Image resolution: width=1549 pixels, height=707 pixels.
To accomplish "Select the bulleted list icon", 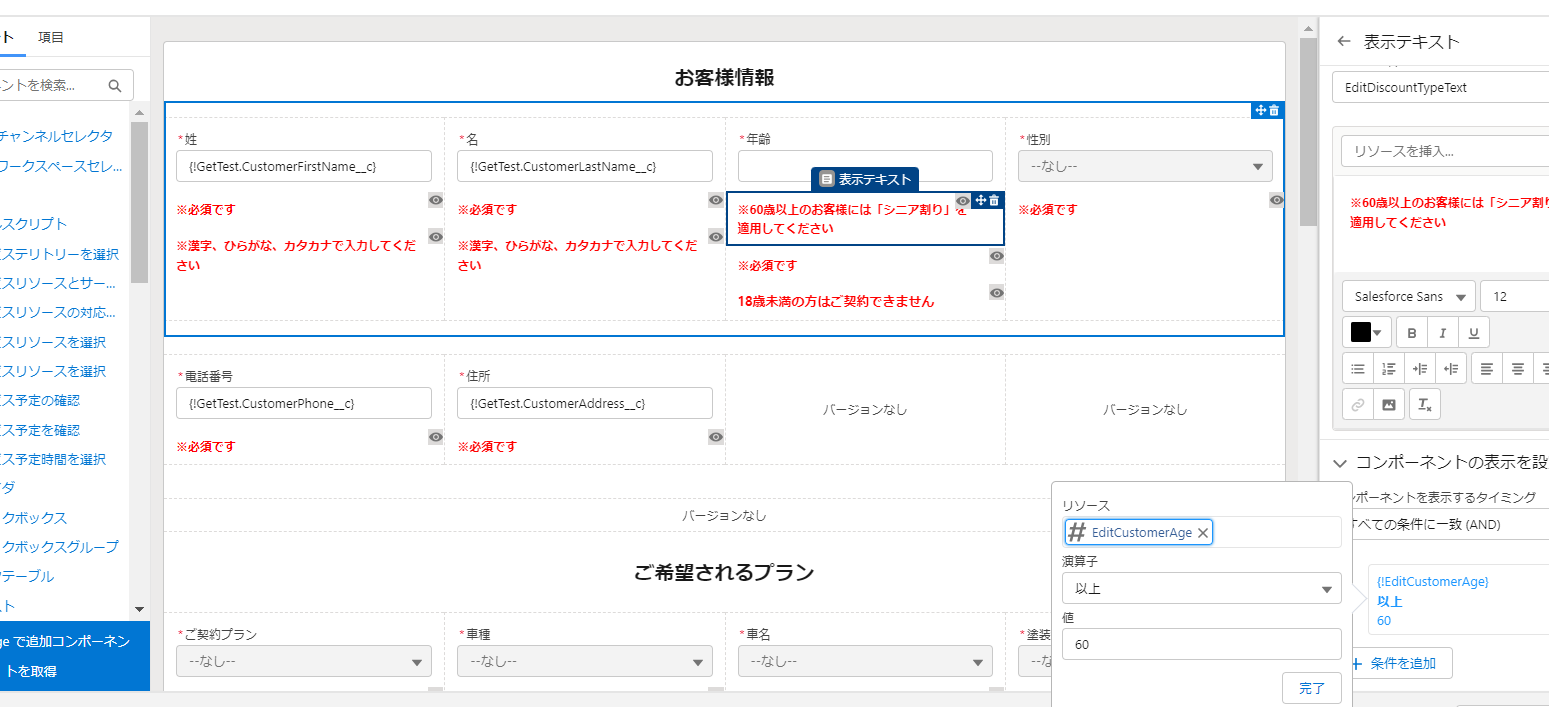I will tap(1357, 368).
